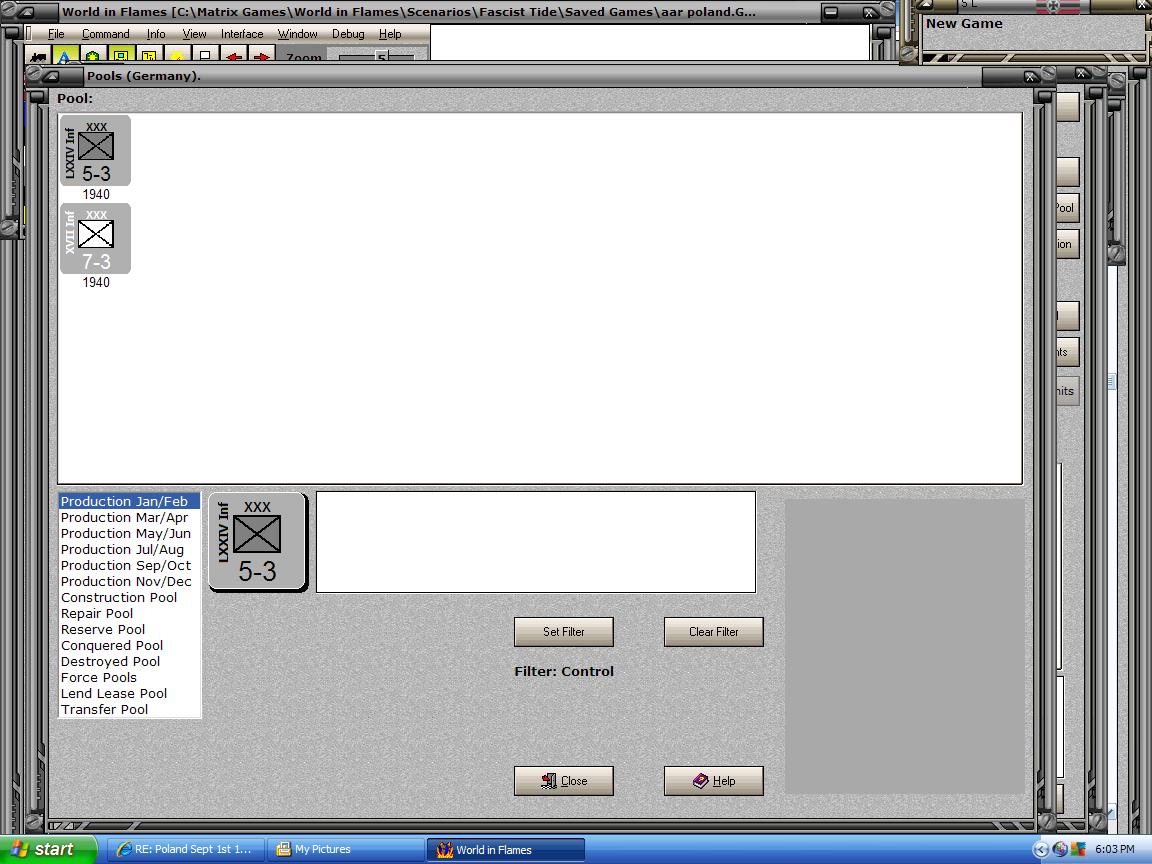Open the Windows start menu
Screen dimensions: 1152x864
tap(48, 849)
